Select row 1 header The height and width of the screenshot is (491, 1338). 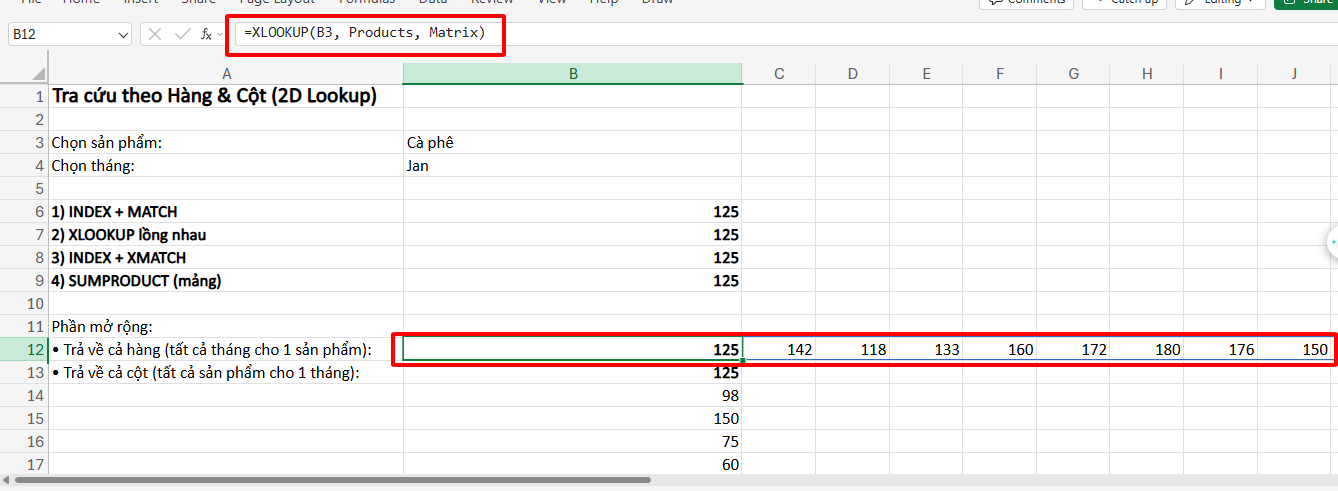(x=24, y=97)
